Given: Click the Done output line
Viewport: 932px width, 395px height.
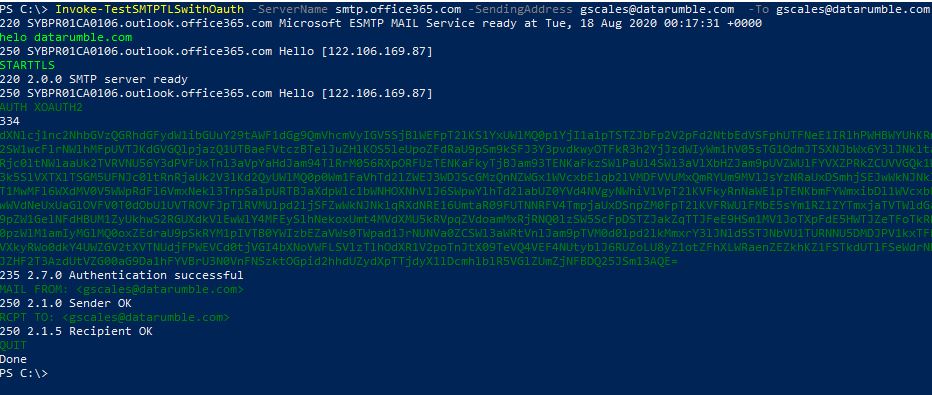Looking at the screenshot, I should point(14,359).
